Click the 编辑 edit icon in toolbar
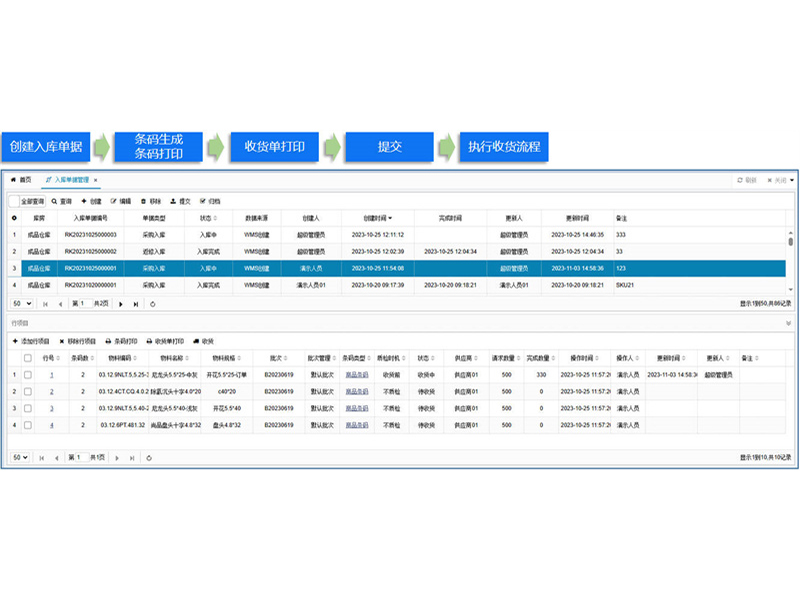The width and height of the screenshot is (800, 600). (x=114, y=201)
